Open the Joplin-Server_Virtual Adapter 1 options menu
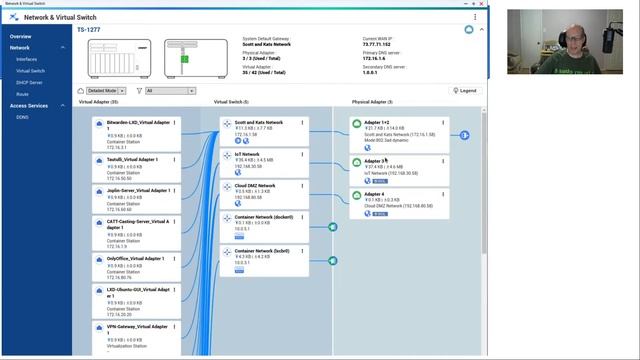Screen dimensions: 640x360 [175, 191]
